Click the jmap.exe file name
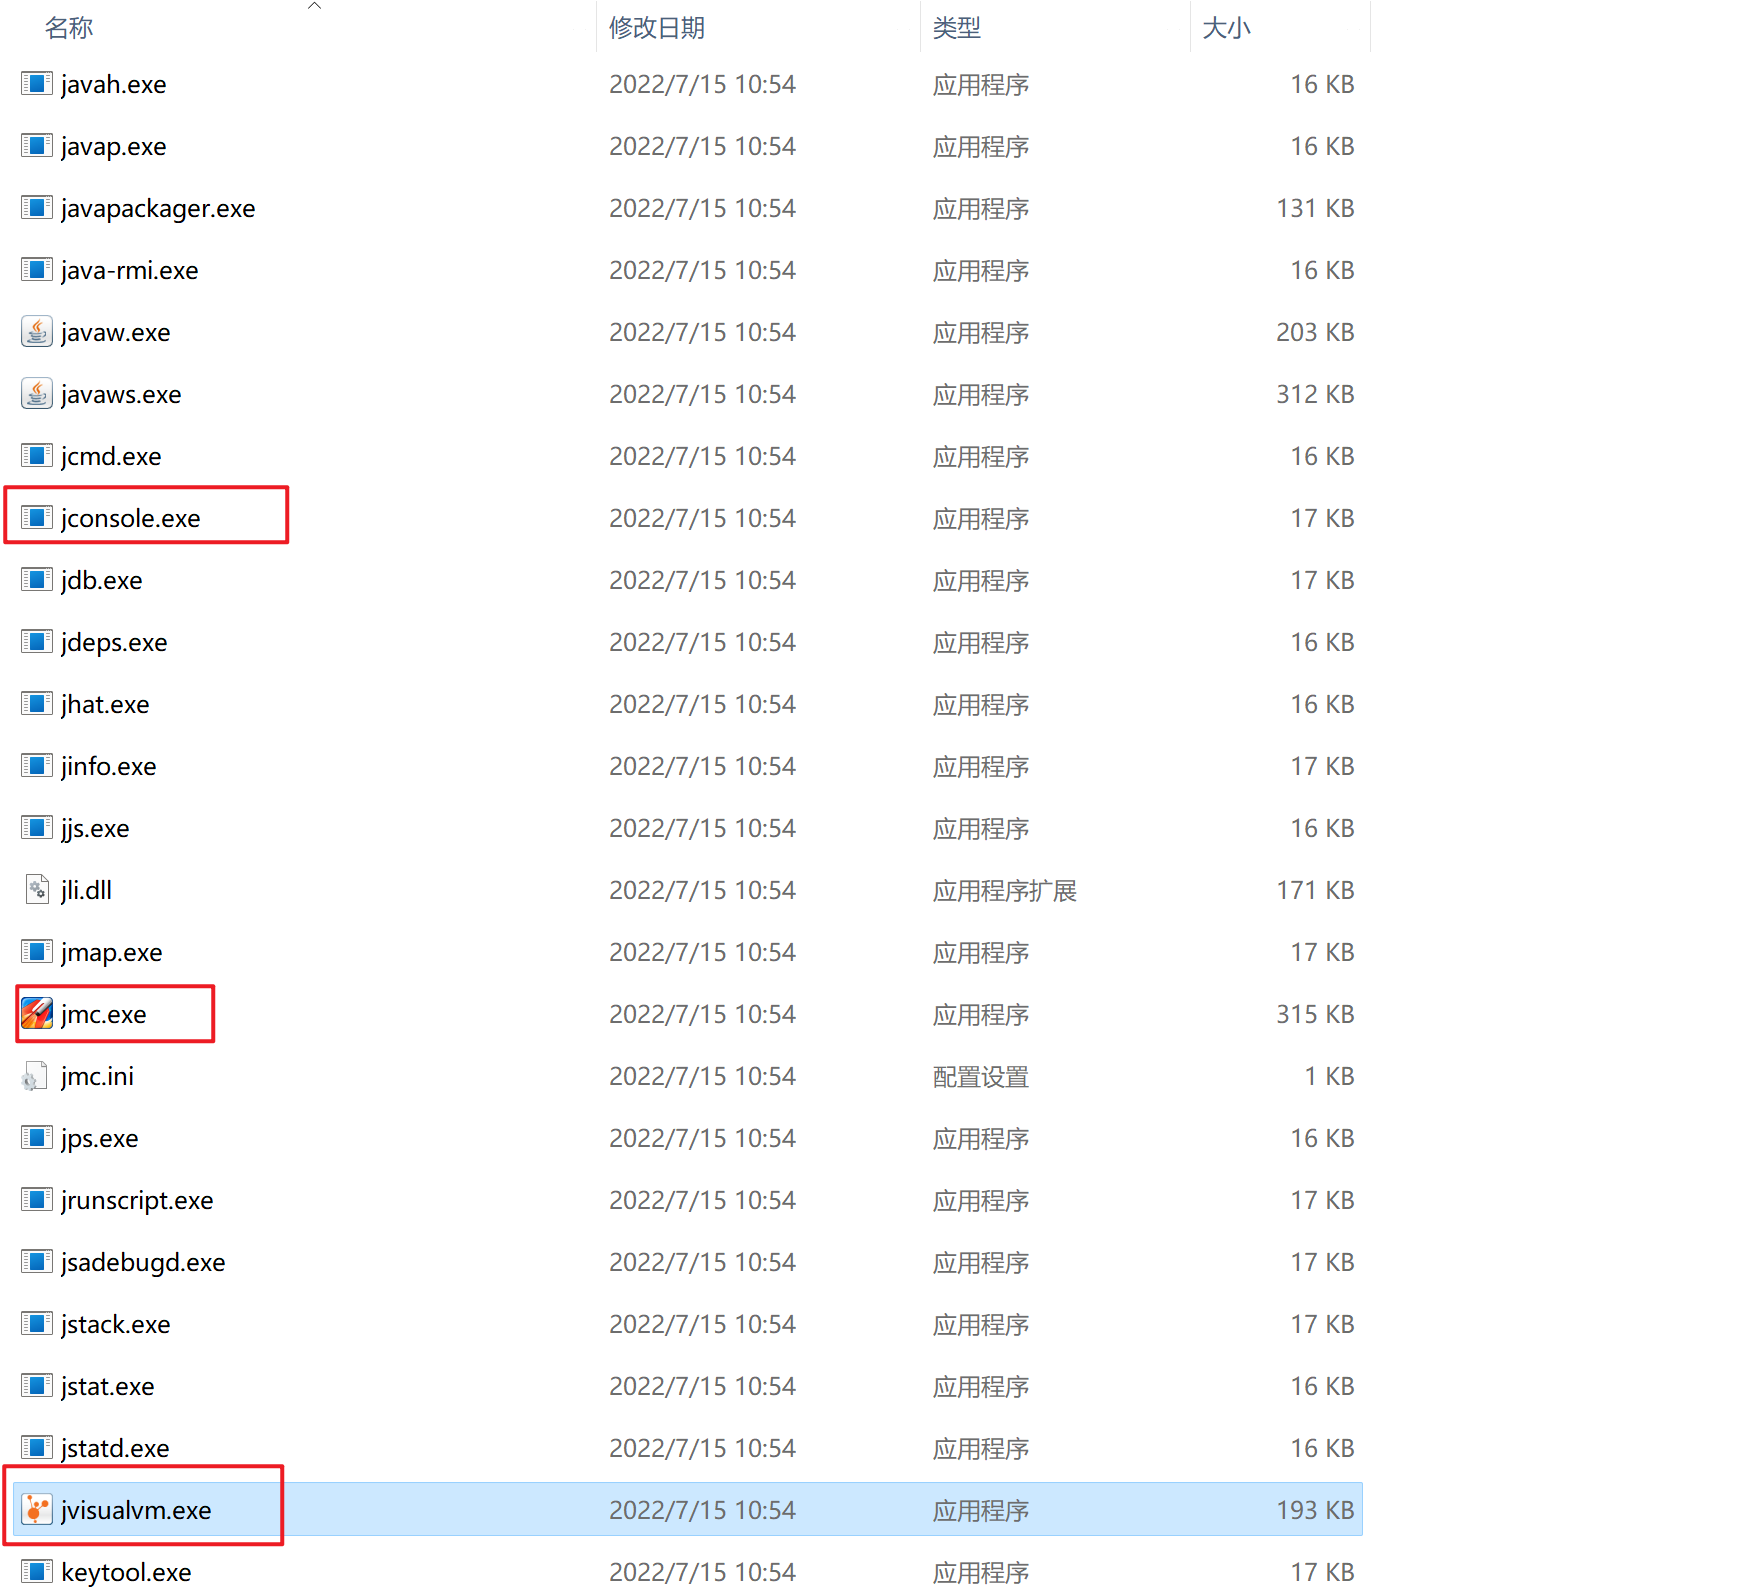 [x=112, y=952]
